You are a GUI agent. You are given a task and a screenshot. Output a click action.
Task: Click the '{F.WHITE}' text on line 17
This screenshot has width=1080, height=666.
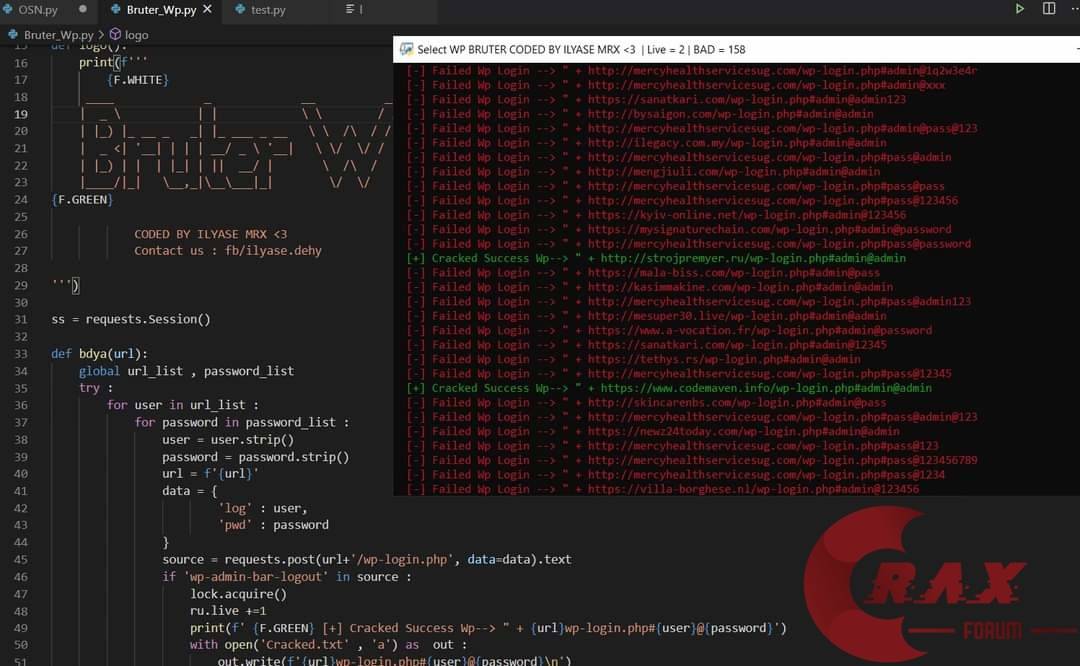(x=138, y=80)
